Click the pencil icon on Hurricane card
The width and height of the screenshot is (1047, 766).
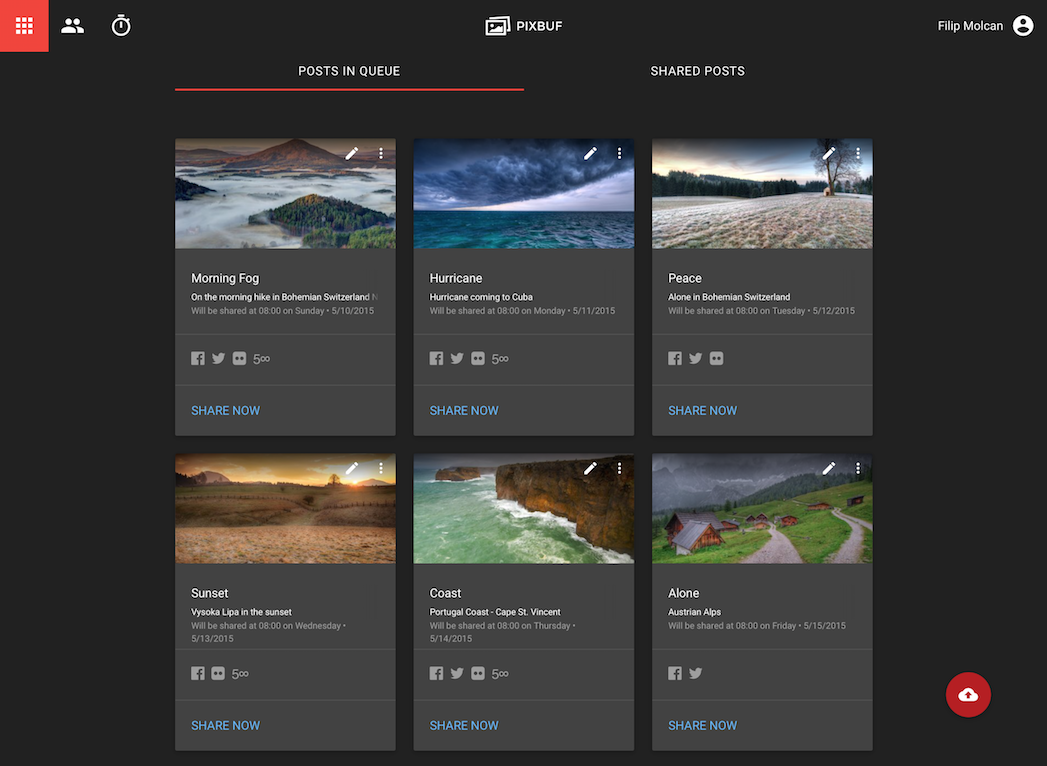click(590, 153)
